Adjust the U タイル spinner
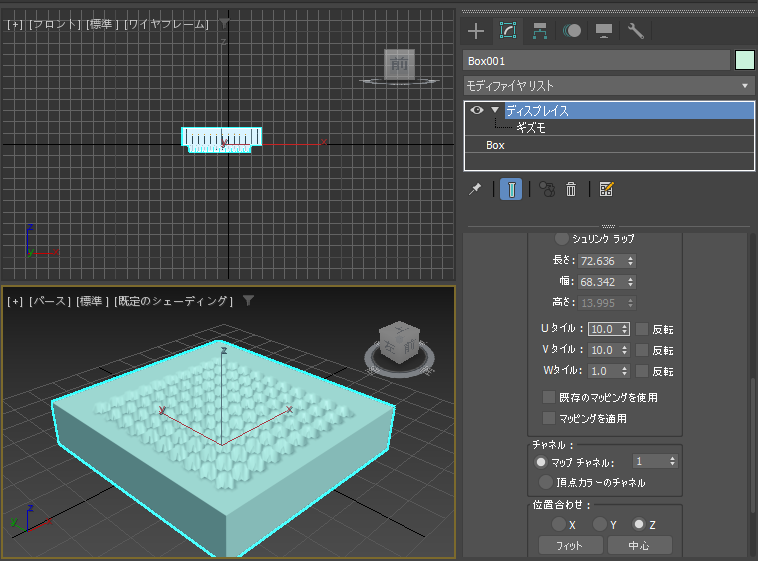This screenshot has width=758, height=561. click(x=625, y=329)
